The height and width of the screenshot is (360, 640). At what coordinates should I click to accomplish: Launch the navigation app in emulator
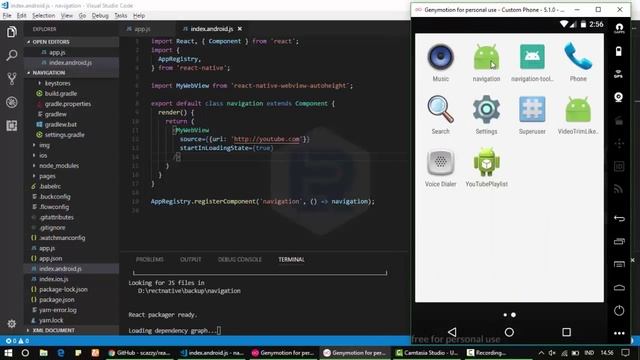[486, 62]
